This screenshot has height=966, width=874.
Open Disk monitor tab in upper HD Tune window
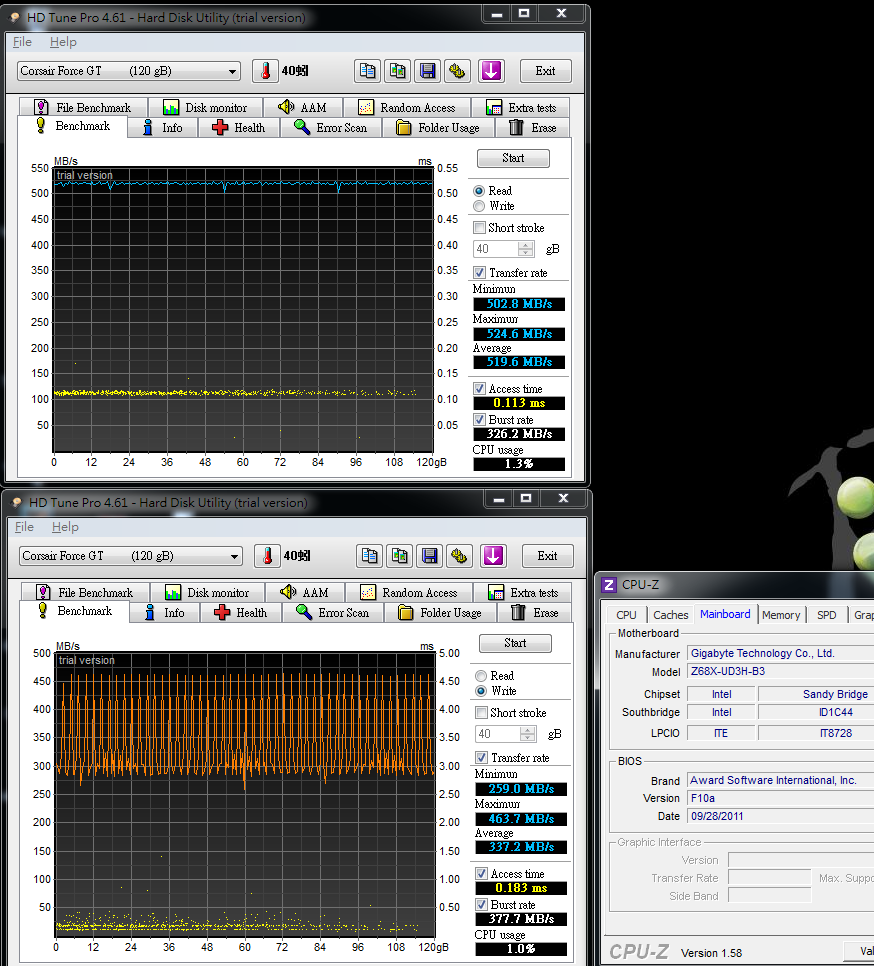(x=205, y=107)
